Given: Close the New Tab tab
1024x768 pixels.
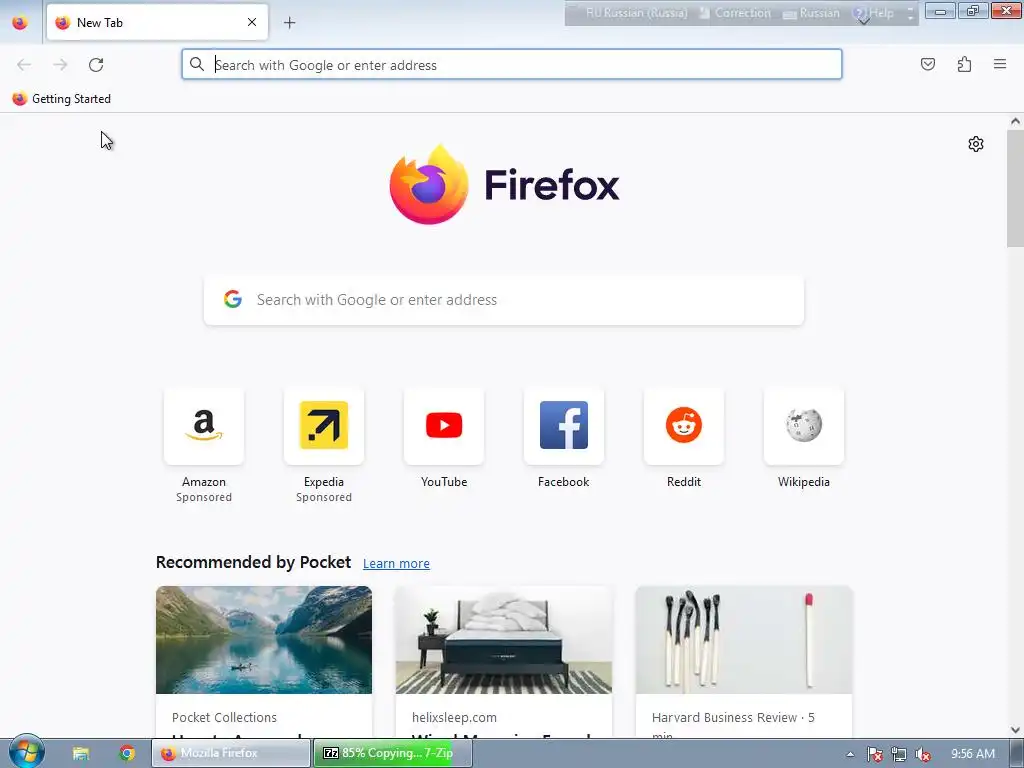Looking at the screenshot, I should 252,22.
